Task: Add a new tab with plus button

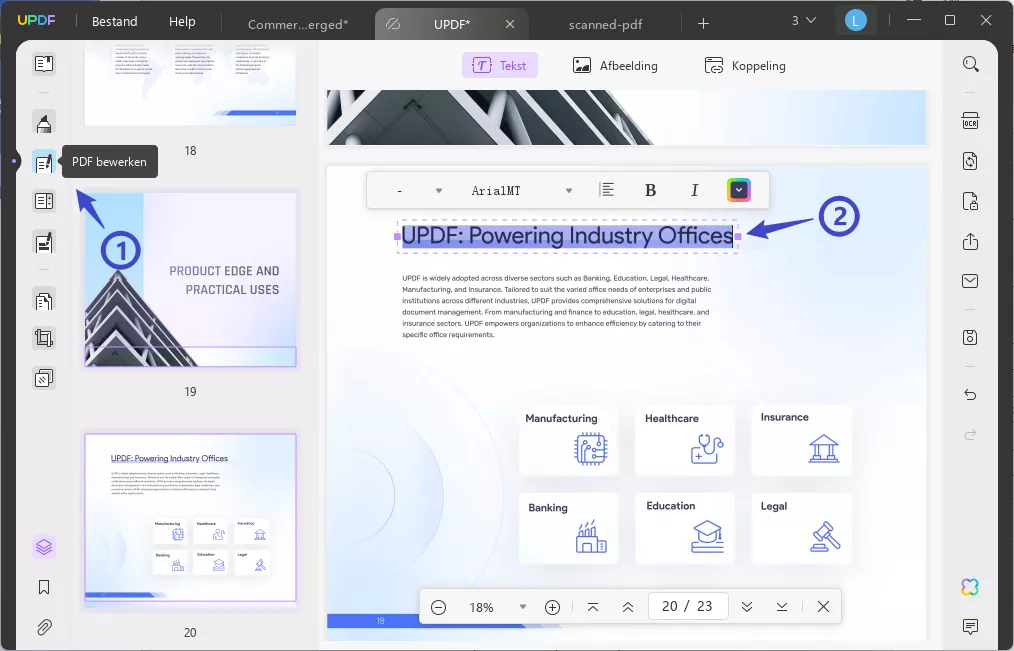Action: pyautogui.click(x=704, y=24)
